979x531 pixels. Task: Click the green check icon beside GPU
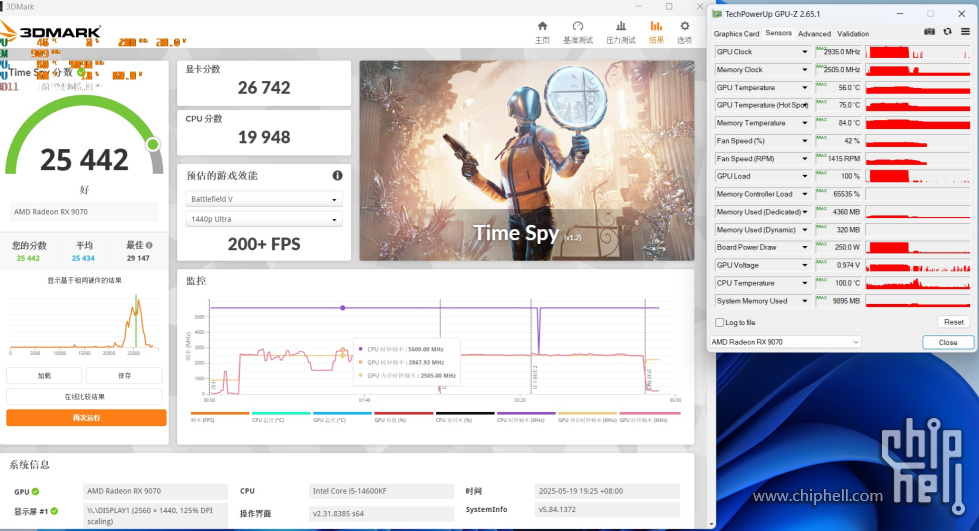tap(36, 491)
